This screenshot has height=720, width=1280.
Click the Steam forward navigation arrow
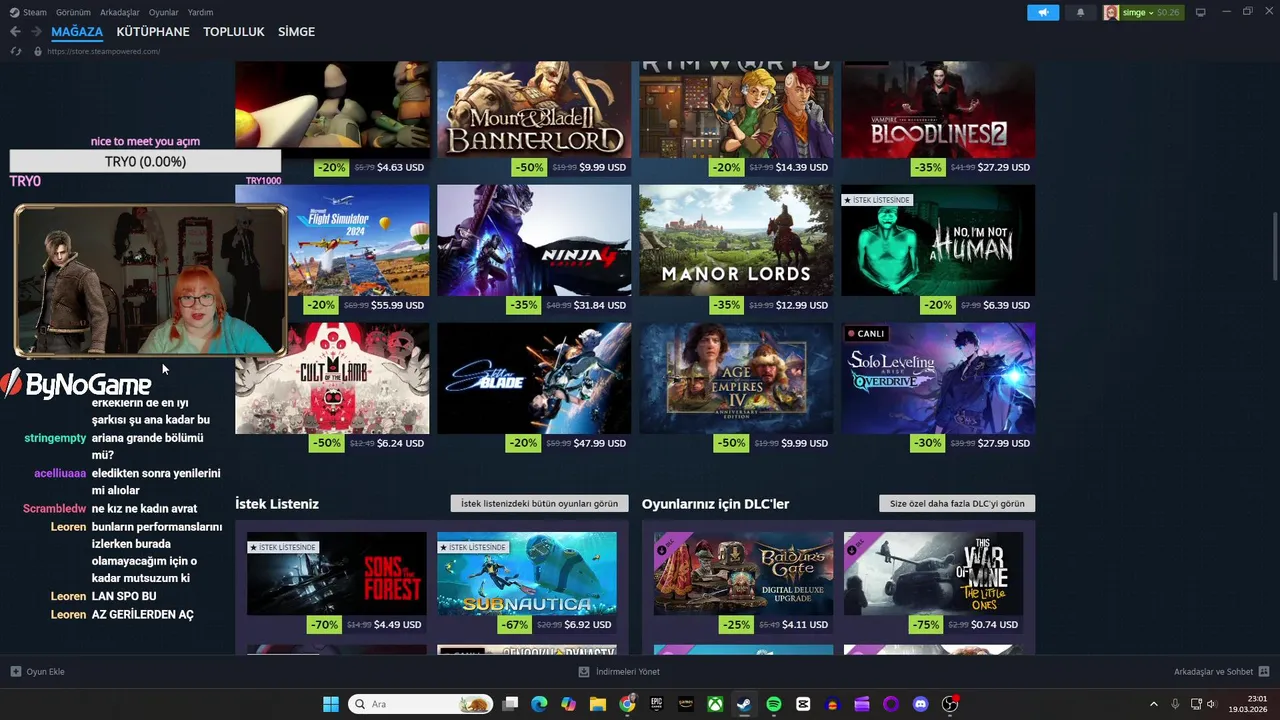coord(36,31)
